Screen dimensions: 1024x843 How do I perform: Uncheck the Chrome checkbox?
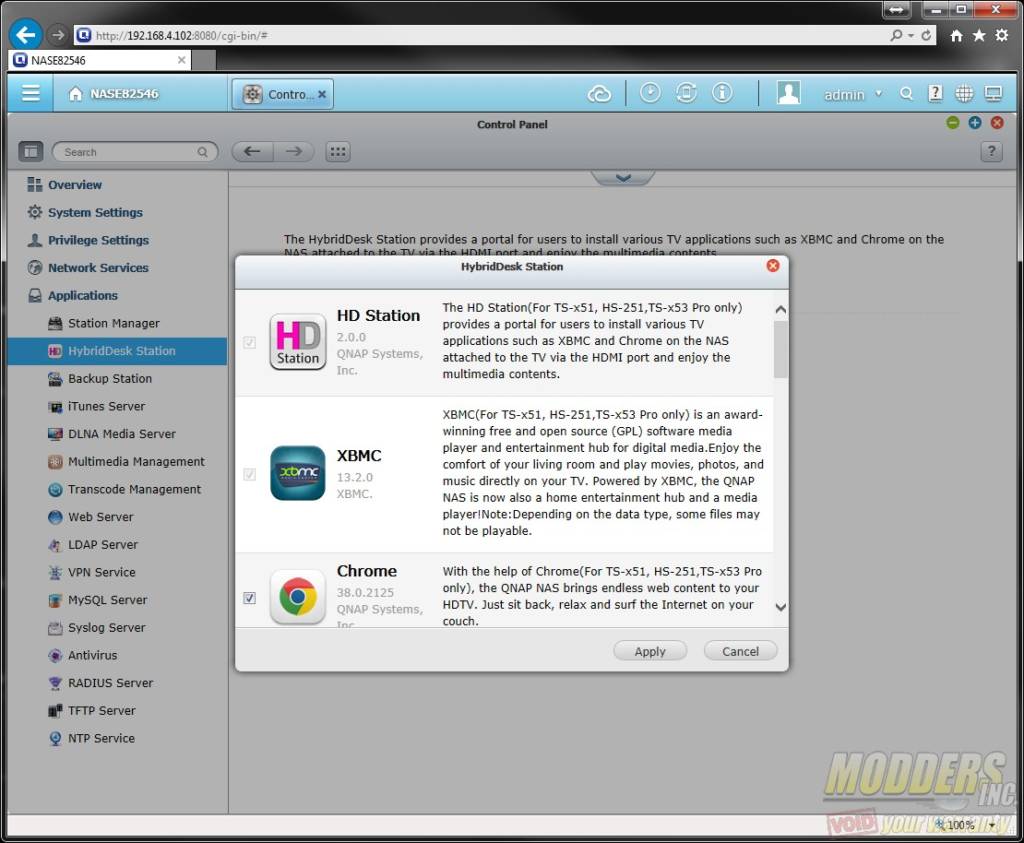pyautogui.click(x=249, y=597)
